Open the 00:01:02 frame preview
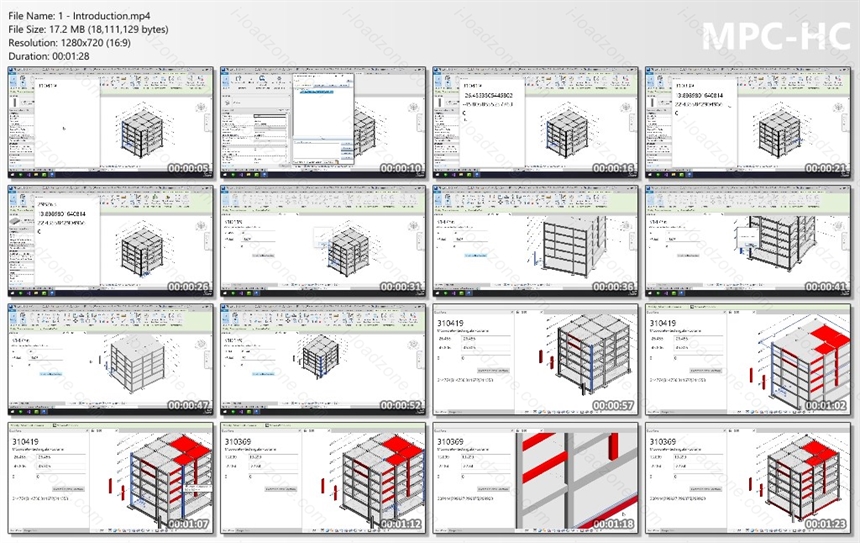 [x=748, y=359]
